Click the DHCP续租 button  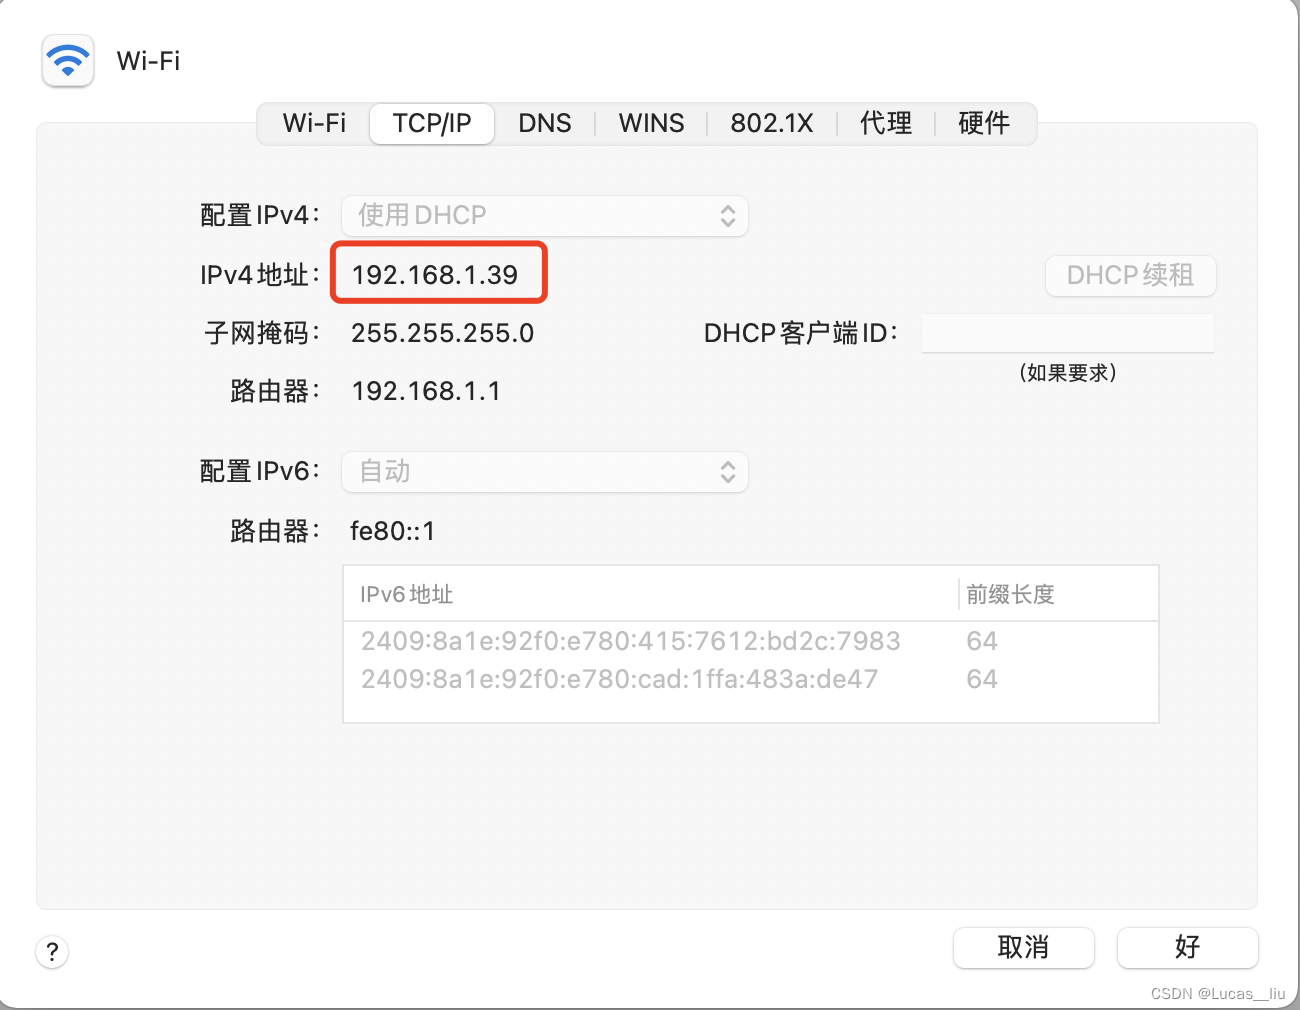(1130, 275)
